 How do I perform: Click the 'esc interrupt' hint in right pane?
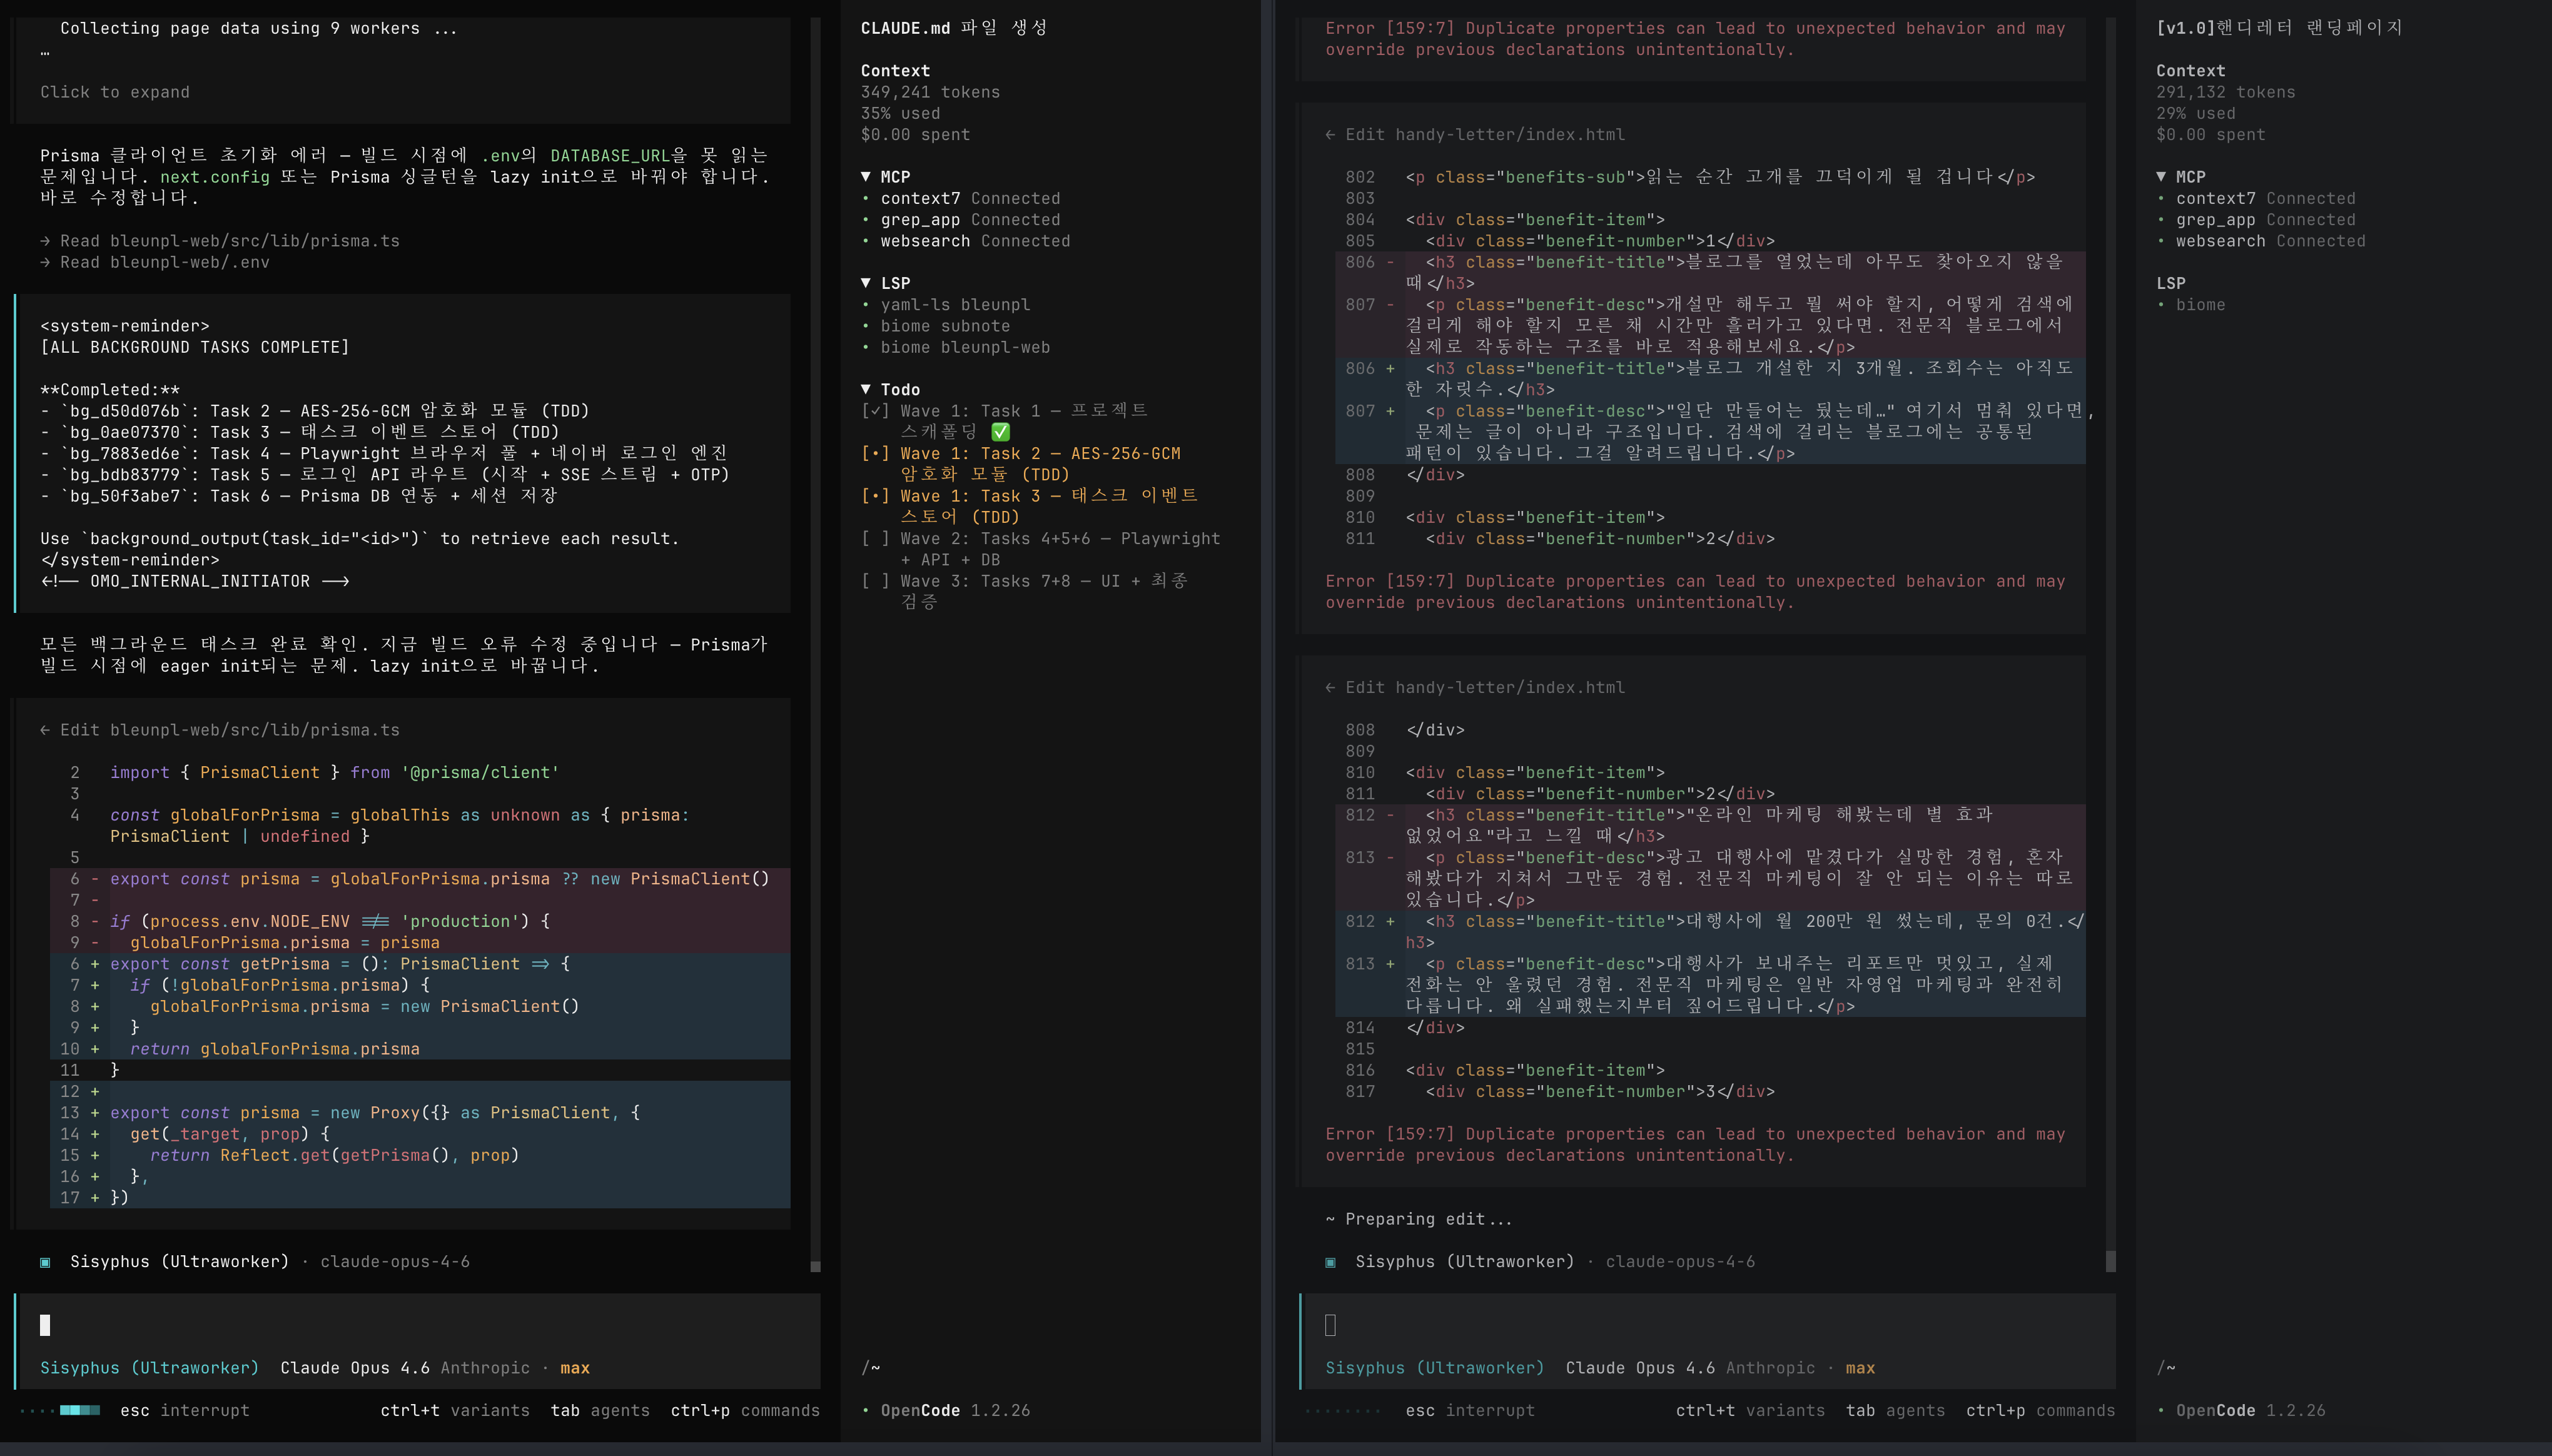tap(1470, 1411)
